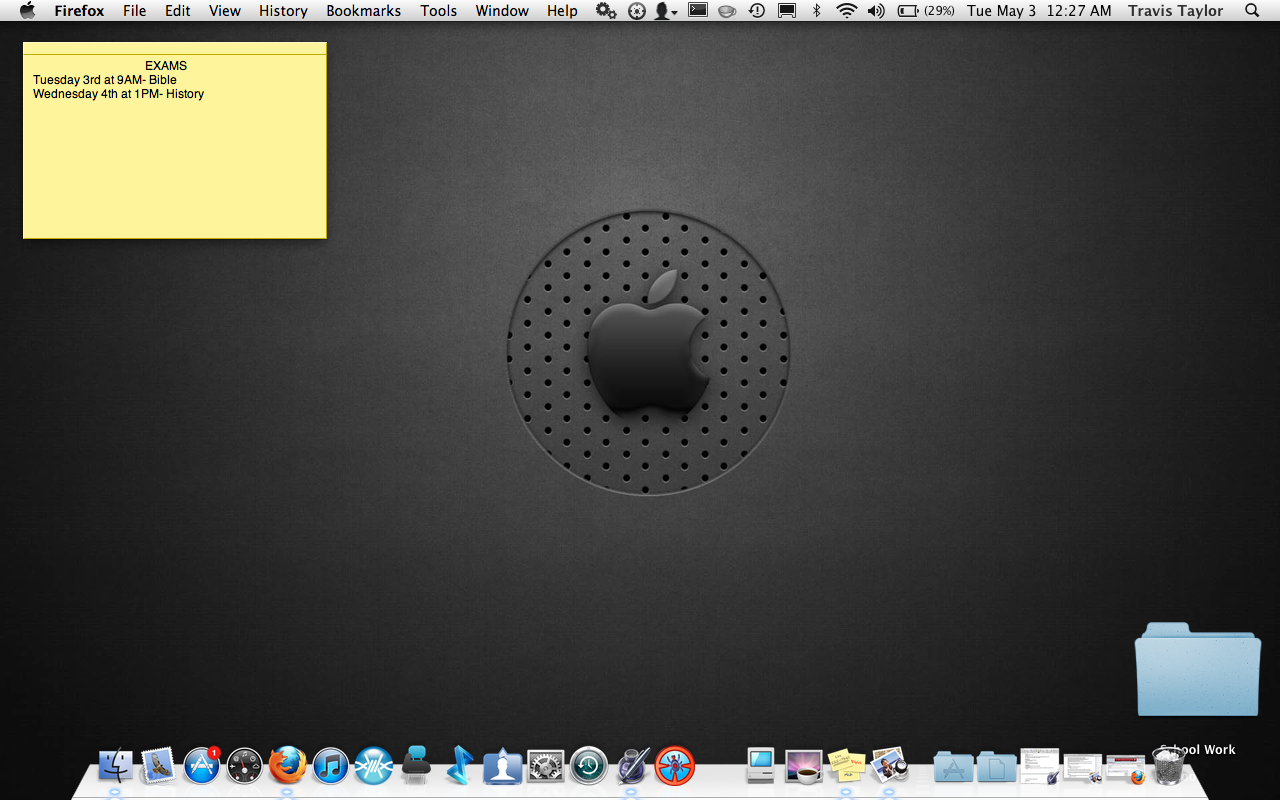Open the Window menu
Viewport: 1280px width, 800px height.
502,11
